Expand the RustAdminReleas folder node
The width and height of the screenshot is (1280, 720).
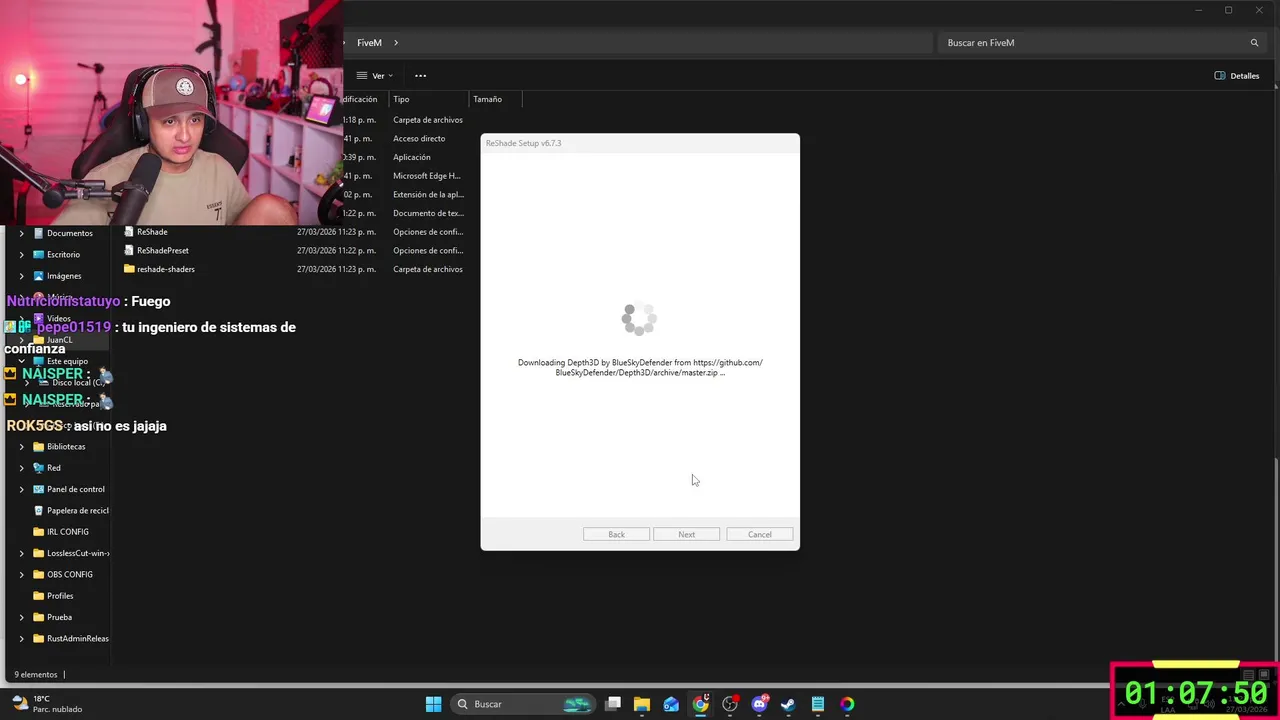(21, 638)
